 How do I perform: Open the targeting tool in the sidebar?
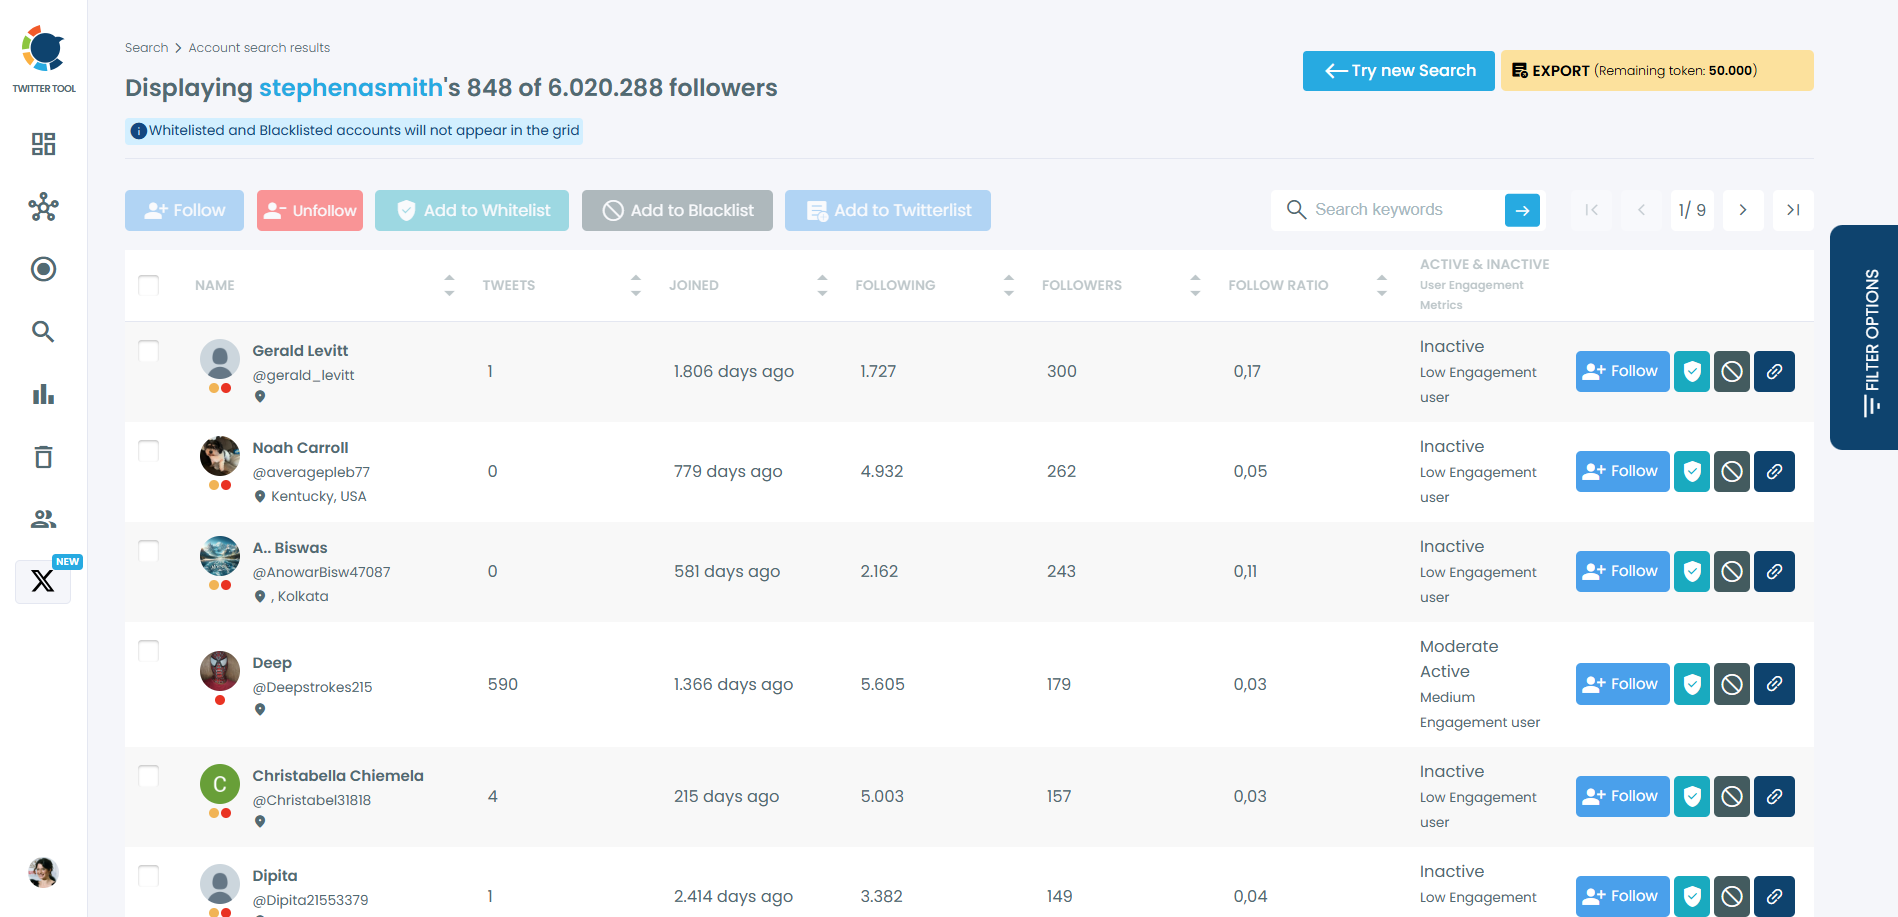click(43, 269)
